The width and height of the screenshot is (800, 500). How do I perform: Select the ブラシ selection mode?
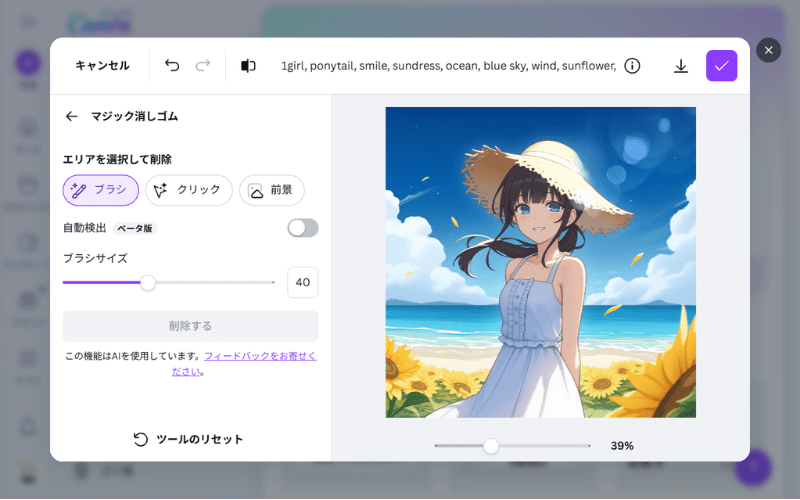[101, 190]
